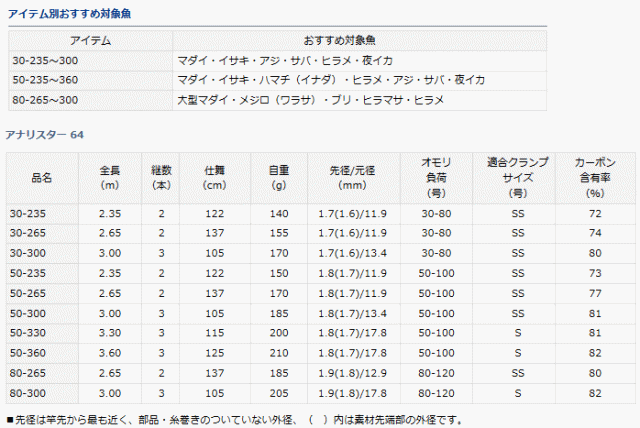Select text starting 大型マダイ・メジロ
The image size is (640, 428).
310,100
